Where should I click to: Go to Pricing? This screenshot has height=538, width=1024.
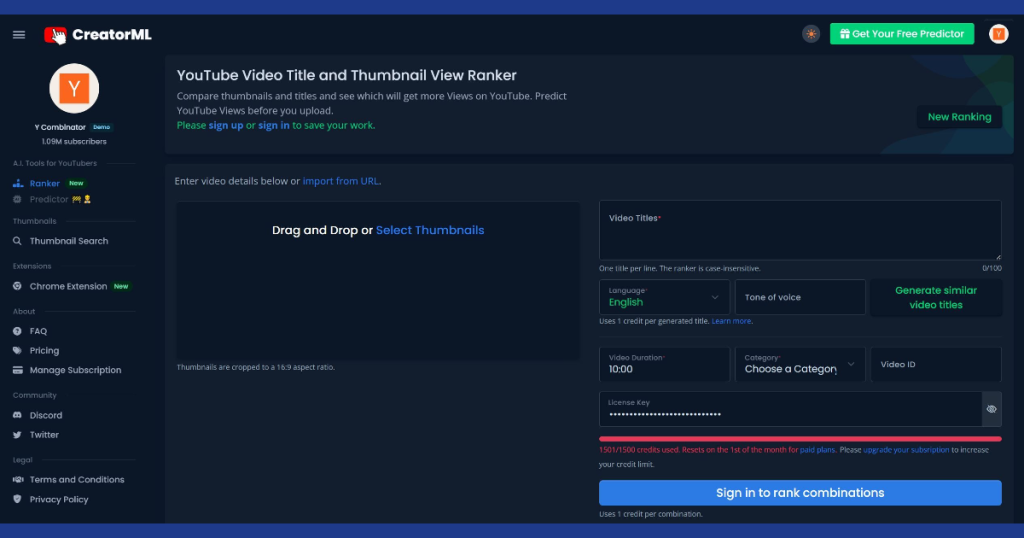[44, 351]
